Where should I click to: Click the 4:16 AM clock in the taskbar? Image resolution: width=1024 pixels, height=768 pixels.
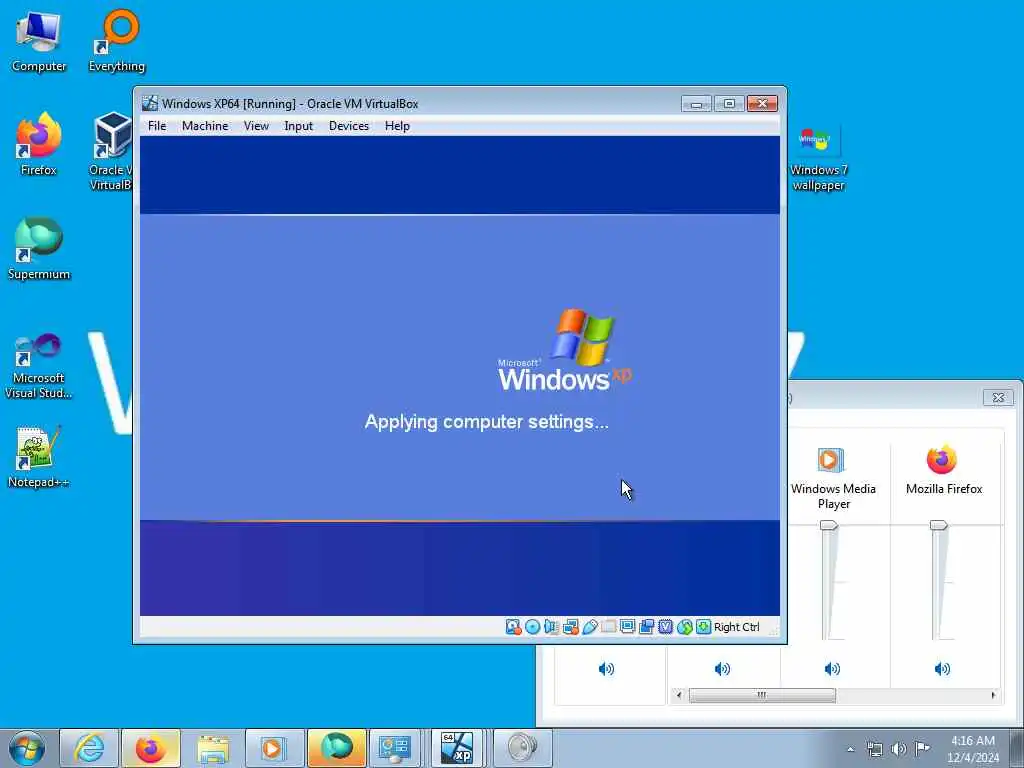click(973, 748)
